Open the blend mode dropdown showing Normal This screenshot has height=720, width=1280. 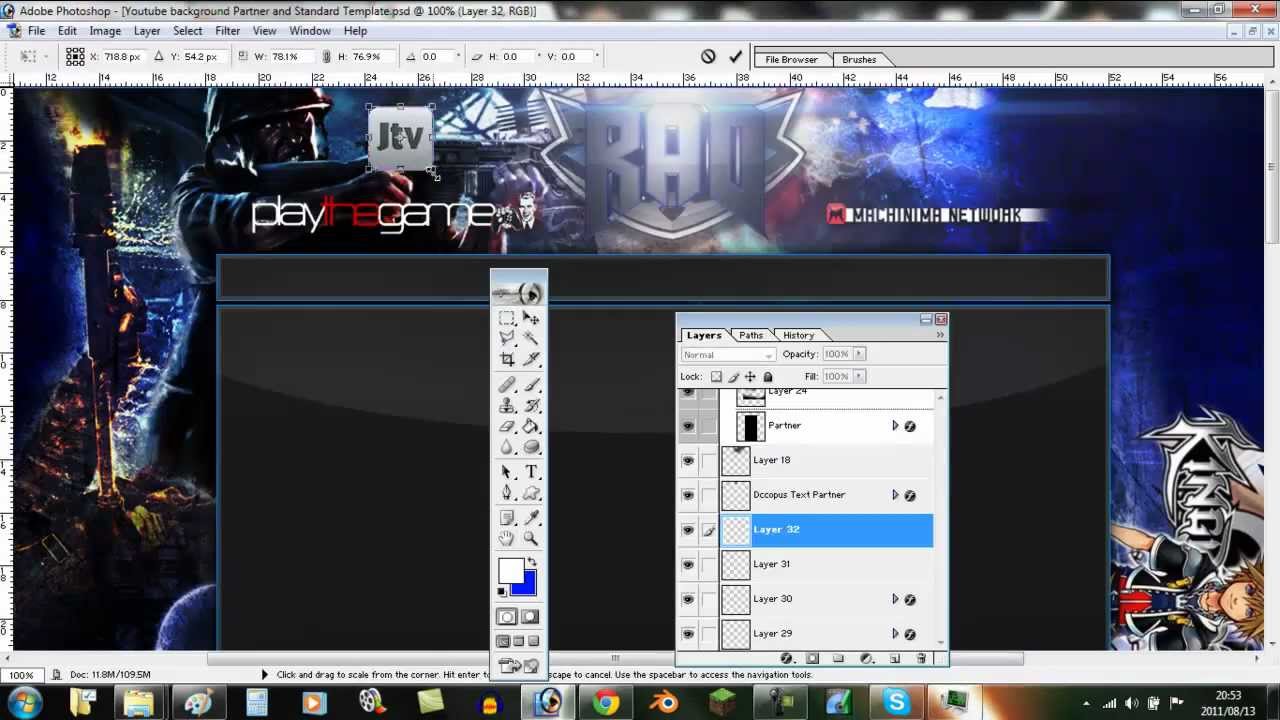(728, 355)
